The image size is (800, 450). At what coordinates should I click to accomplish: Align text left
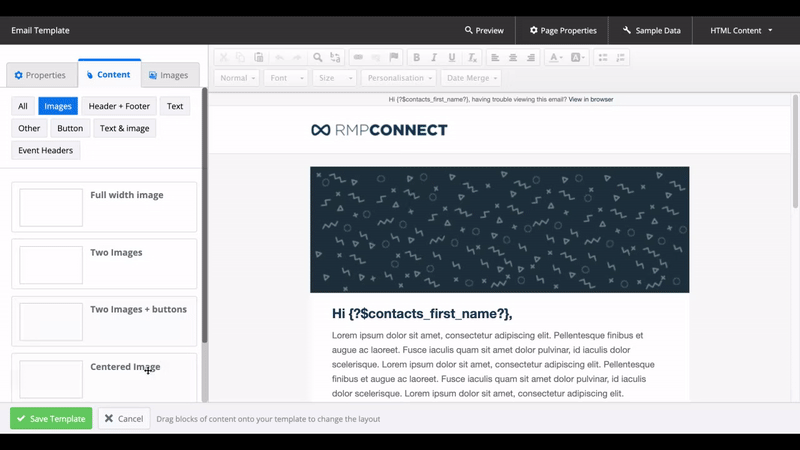pos(495,58)
